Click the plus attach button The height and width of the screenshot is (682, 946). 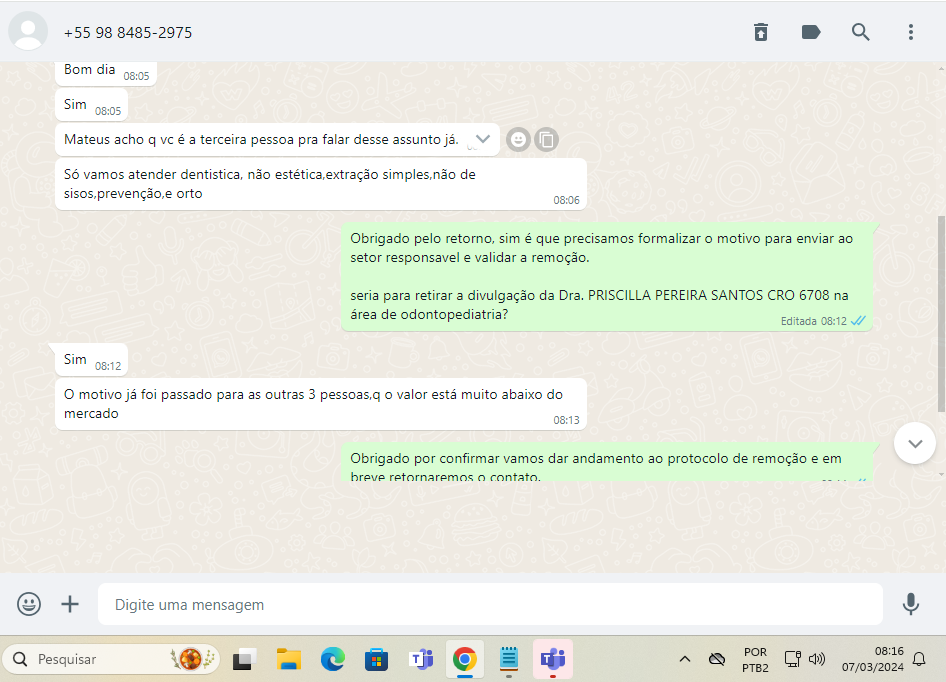[70, 604]
